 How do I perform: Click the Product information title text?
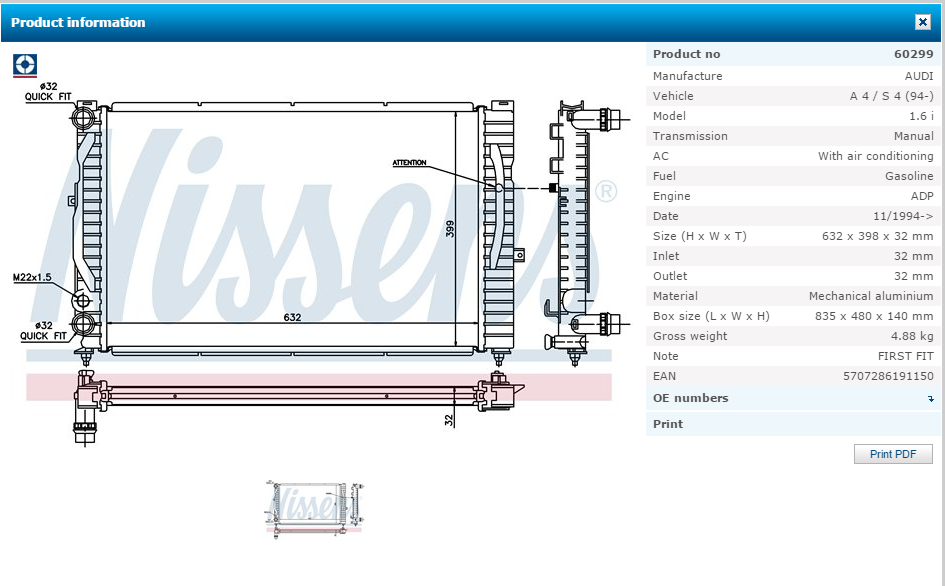[78, 22]
